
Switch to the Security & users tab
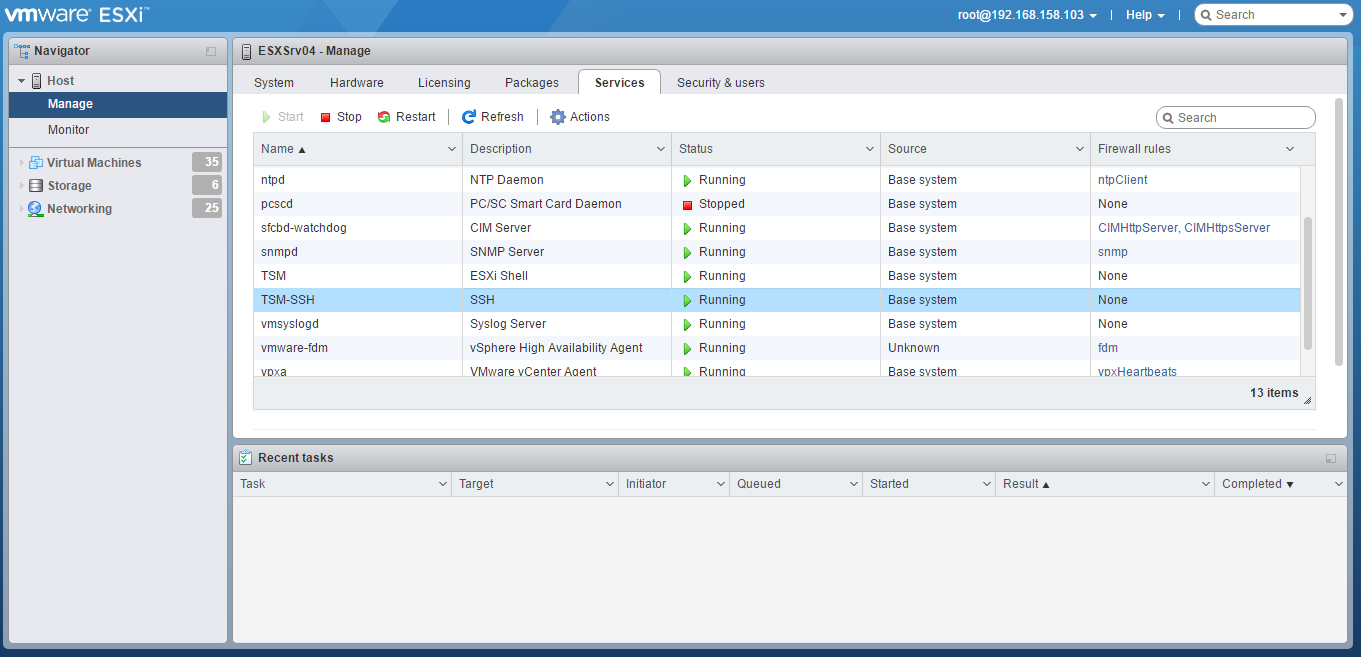pos(720,83)
